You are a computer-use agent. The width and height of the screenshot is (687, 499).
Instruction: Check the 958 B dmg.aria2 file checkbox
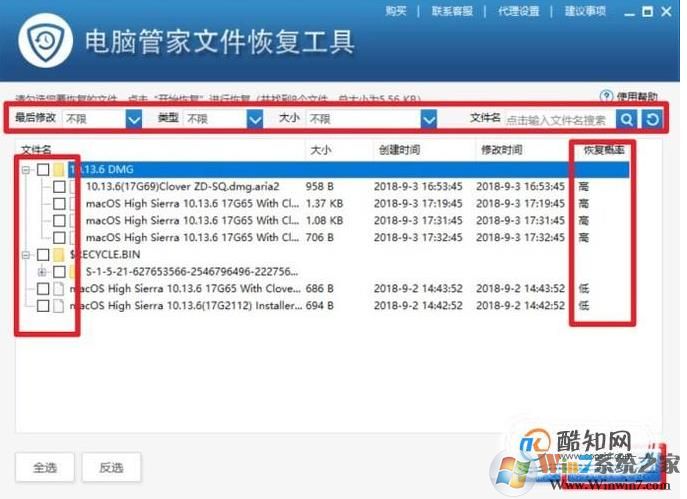click(59, 187)
